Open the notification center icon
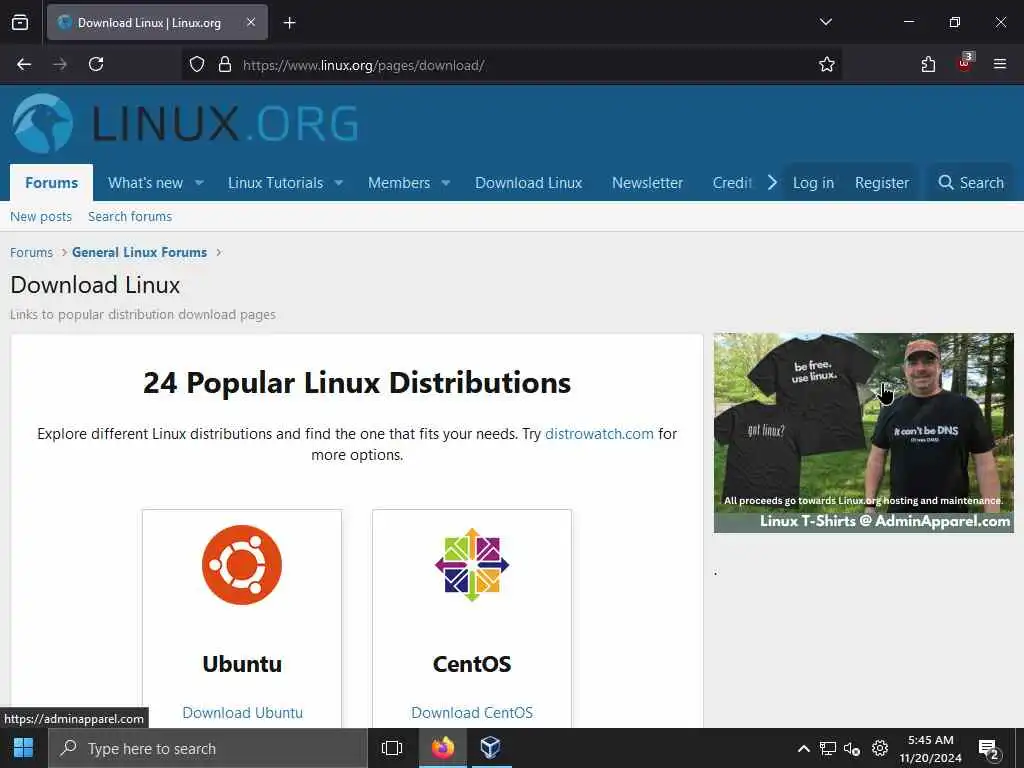Screen dimensions: 1024x768 pyautogui.click(x=989, y=750)
